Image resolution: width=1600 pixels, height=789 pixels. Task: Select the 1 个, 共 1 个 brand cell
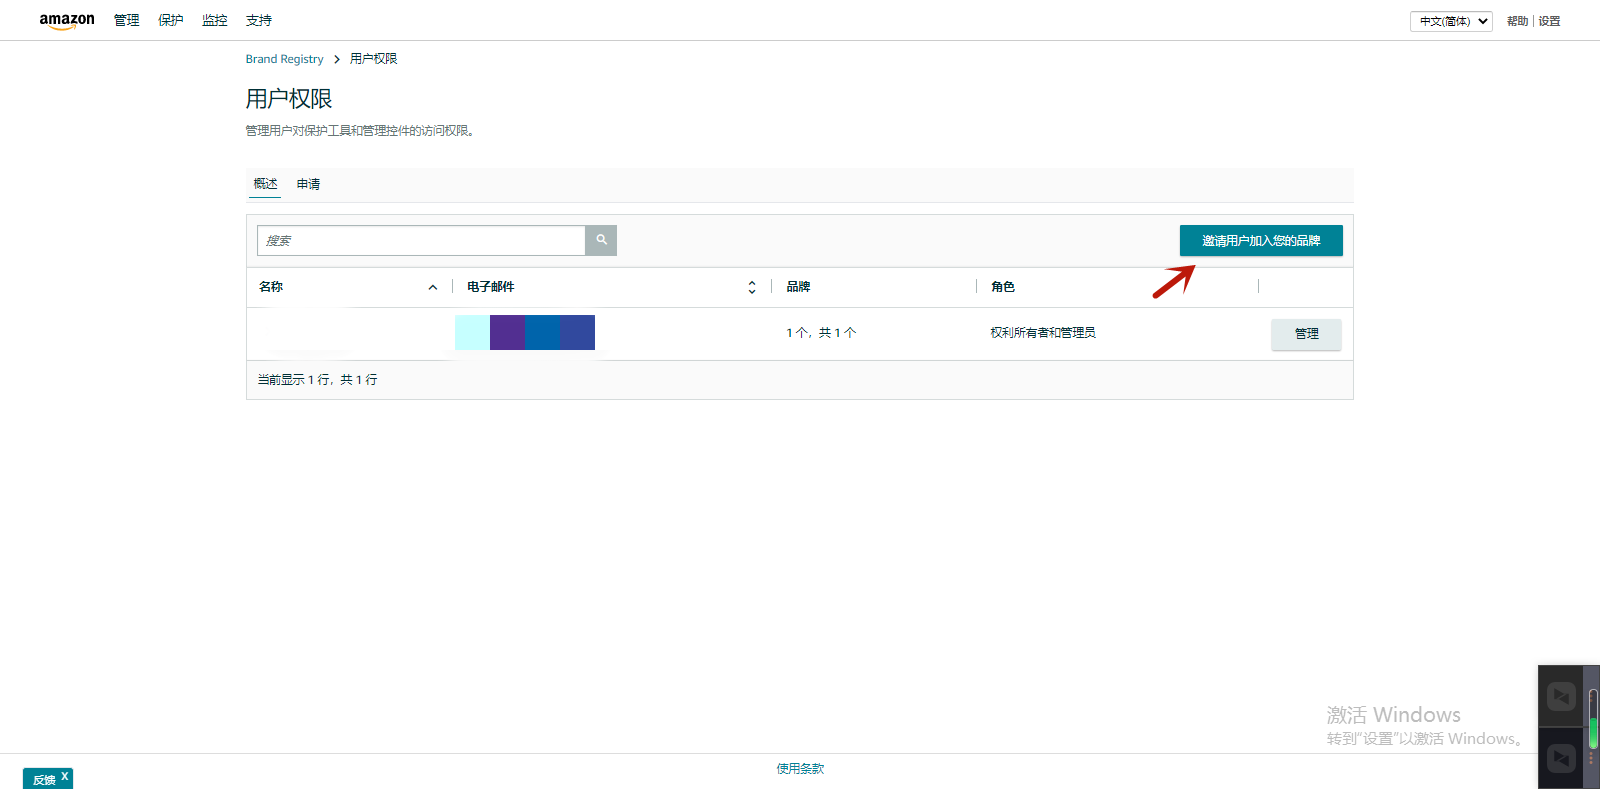(821, 333)
